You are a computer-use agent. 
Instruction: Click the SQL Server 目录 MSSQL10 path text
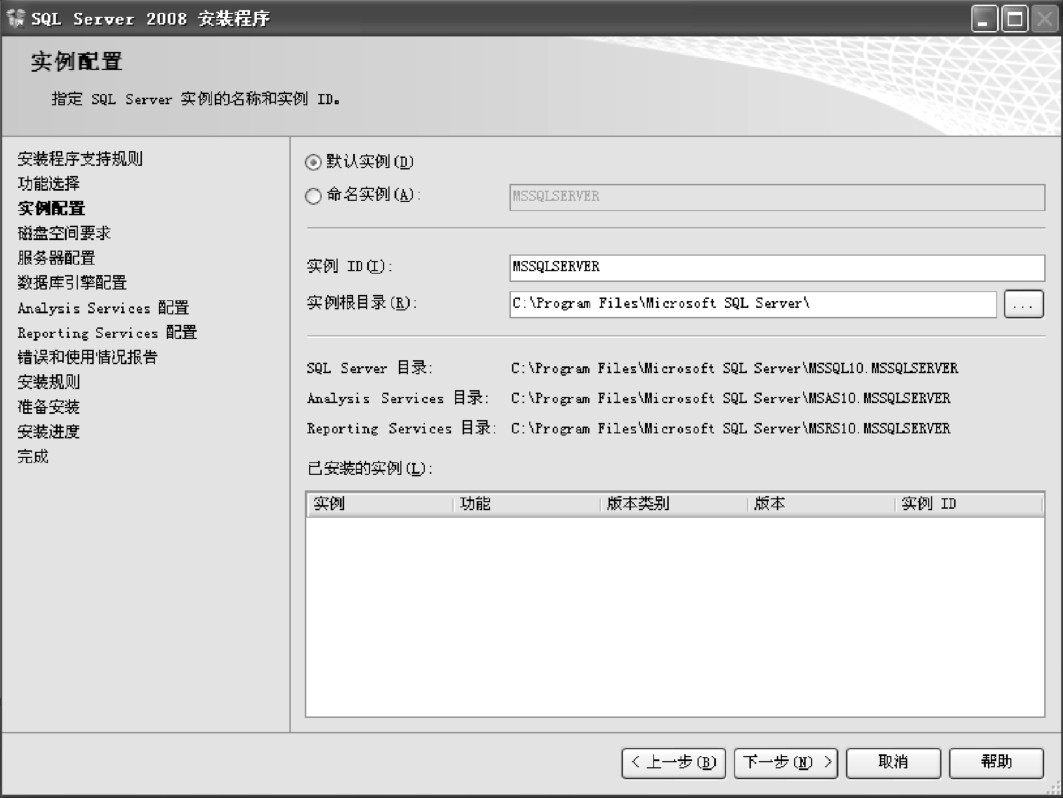[x=734, y=368]
